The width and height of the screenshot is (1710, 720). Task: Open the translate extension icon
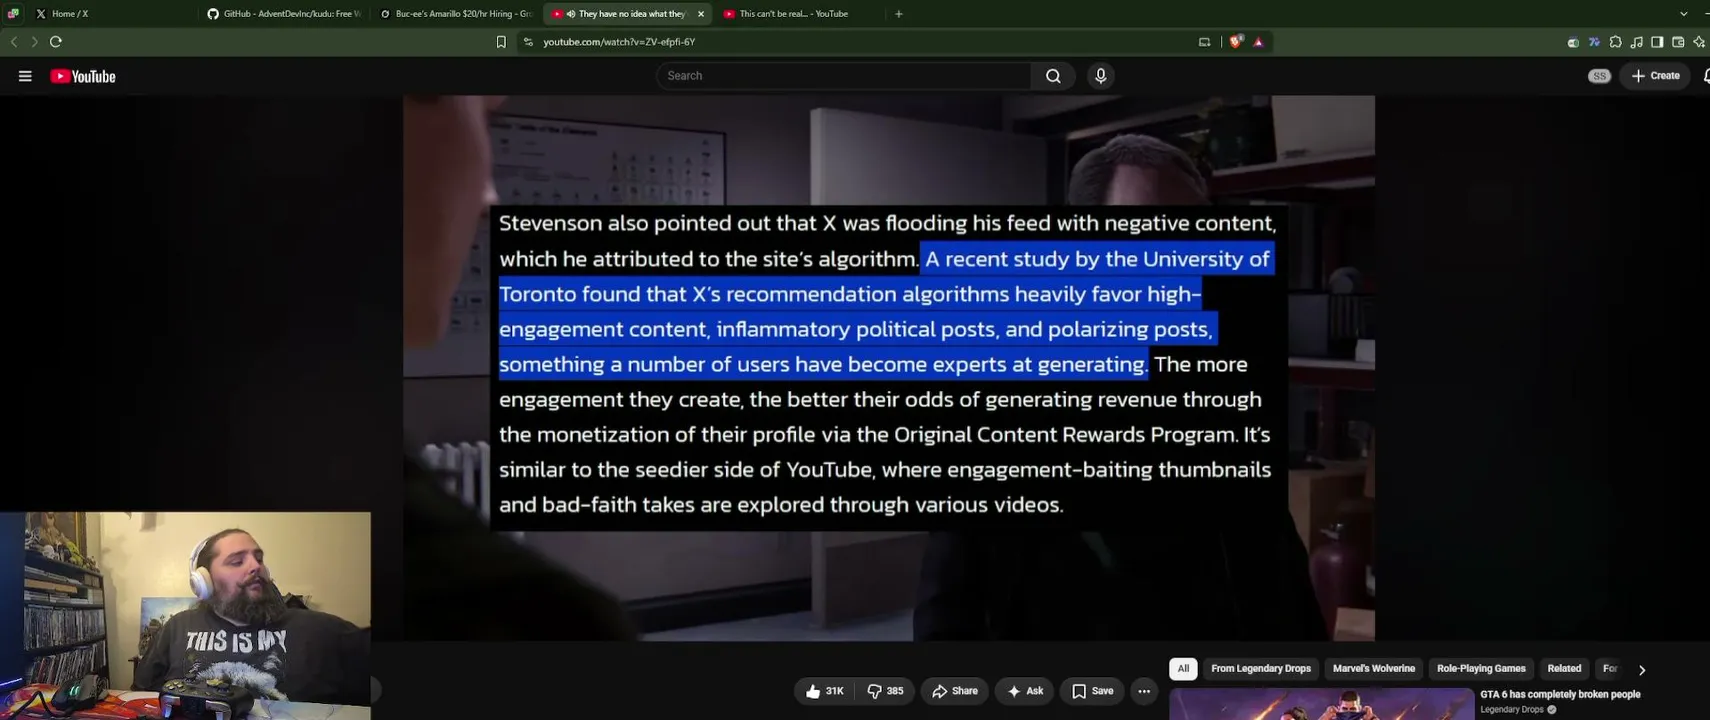1594,42
